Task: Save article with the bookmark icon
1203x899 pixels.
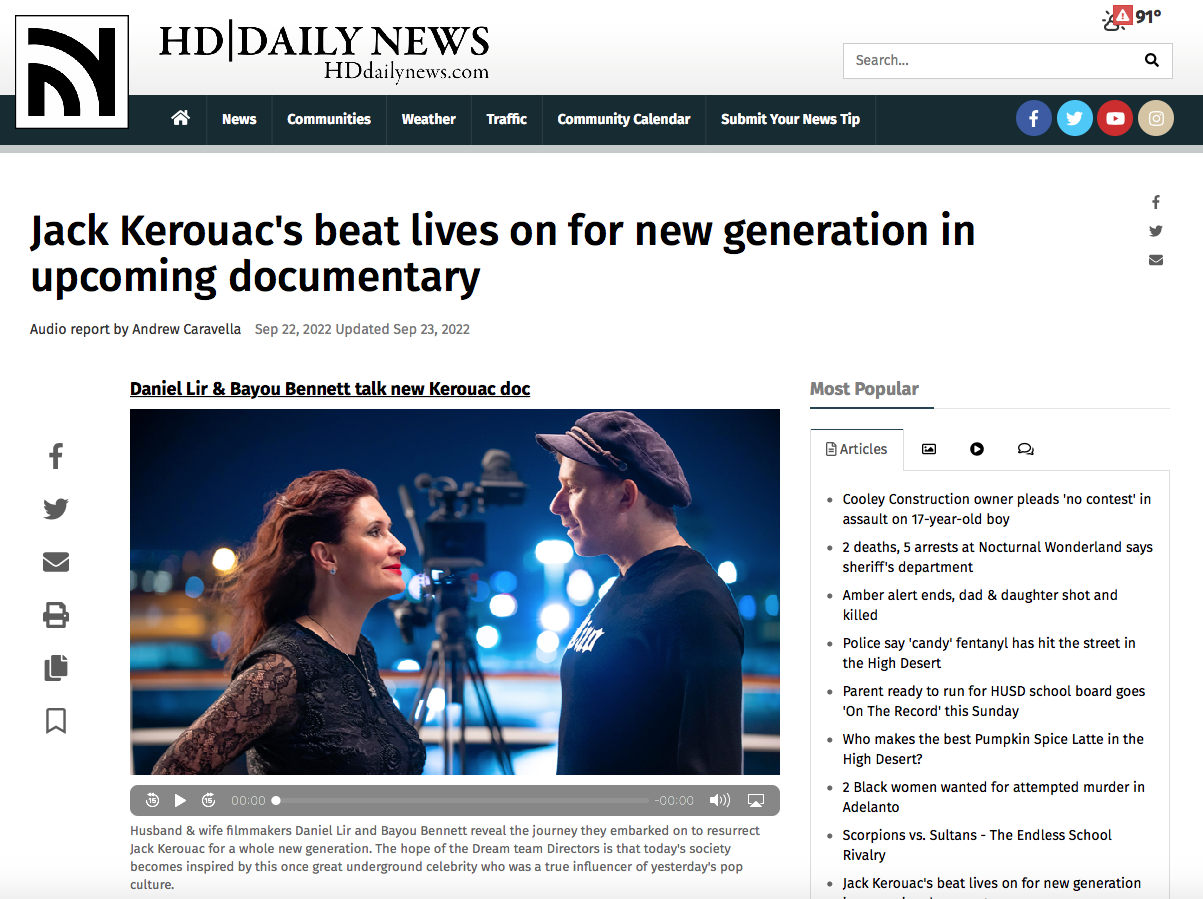Action: (x=56, y=720)
